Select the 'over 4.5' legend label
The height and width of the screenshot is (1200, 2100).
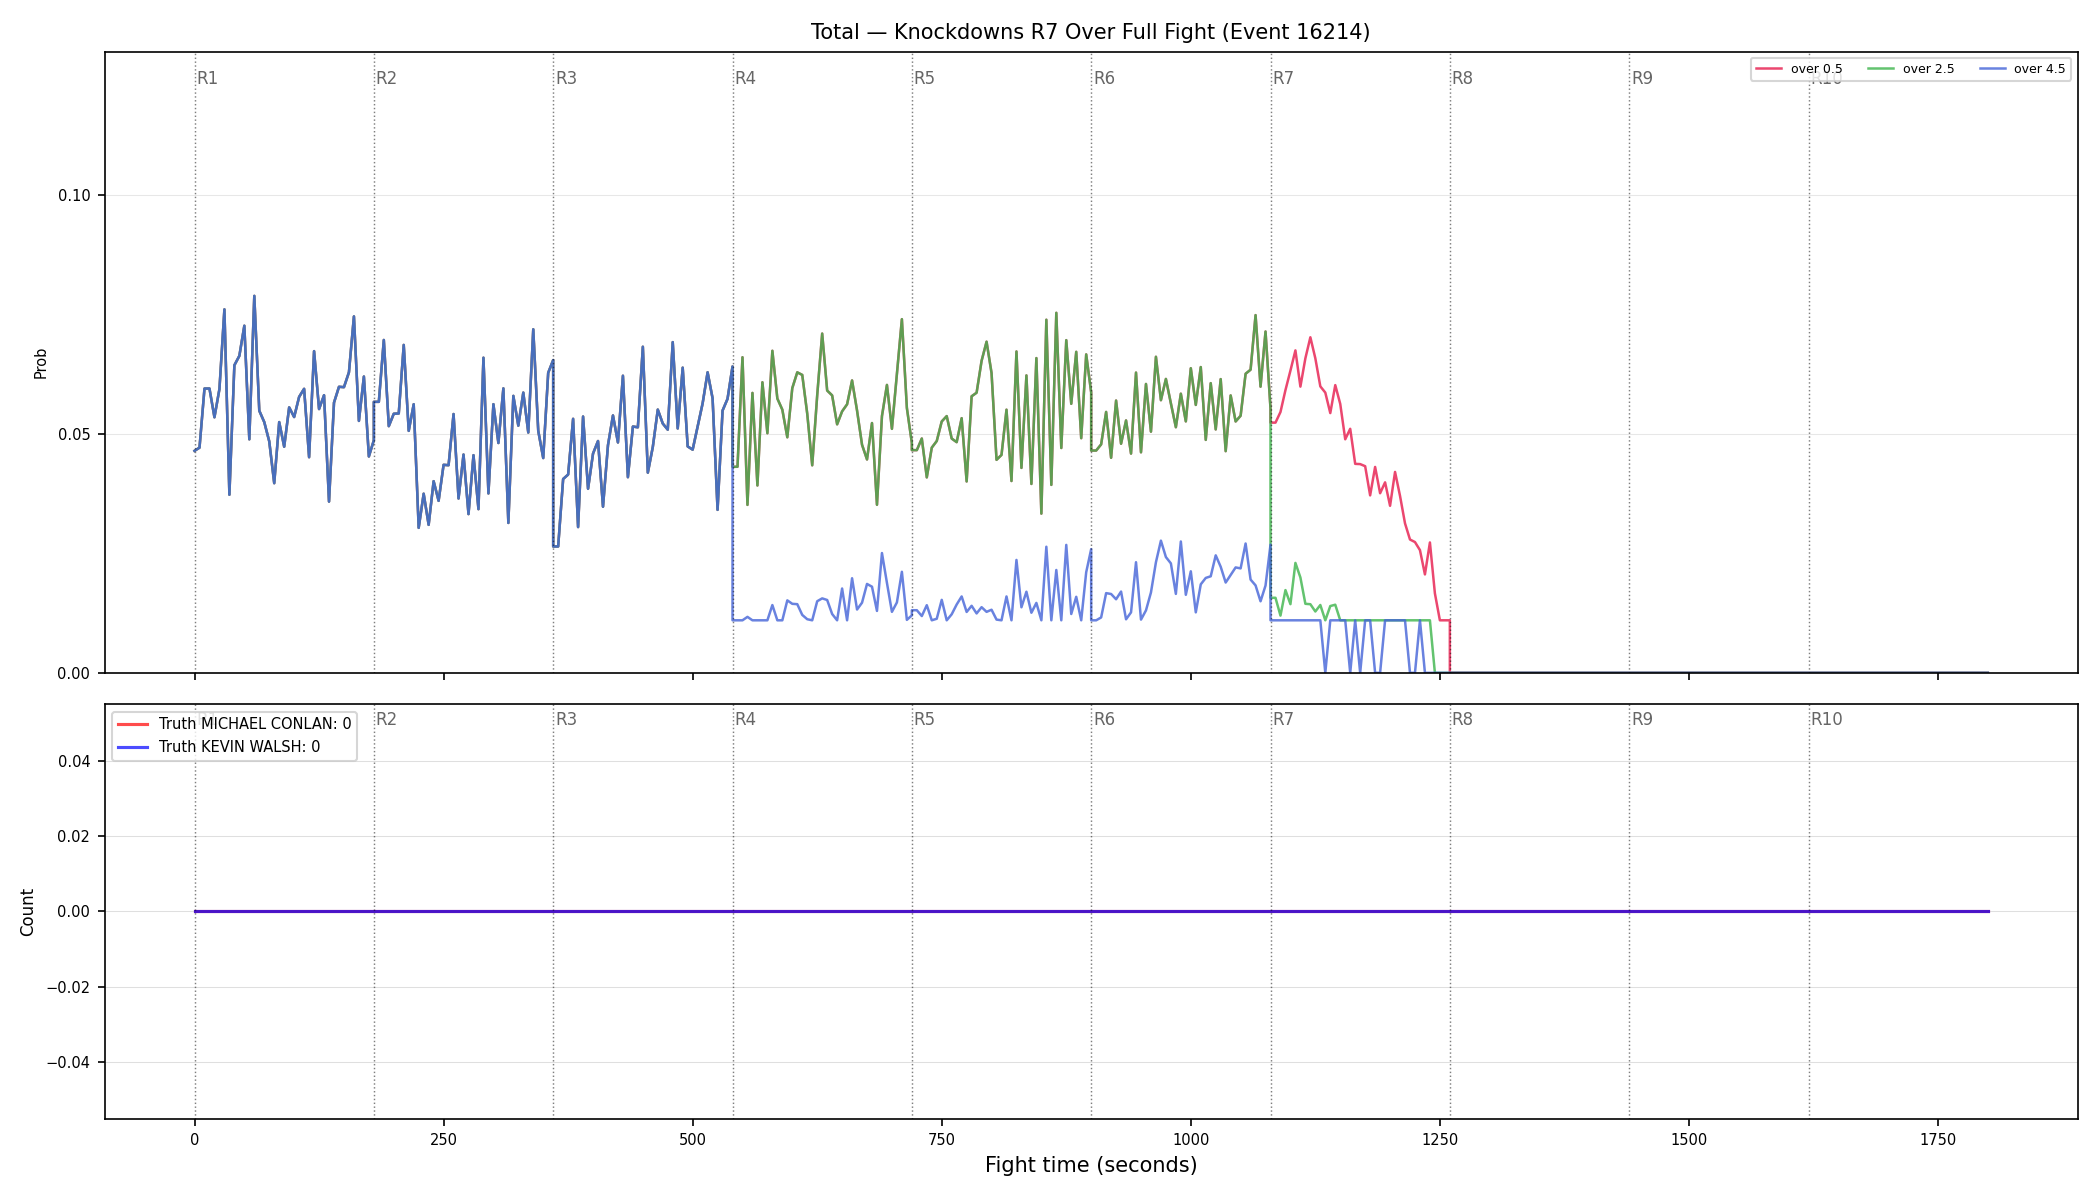[x=2039, y=69]
